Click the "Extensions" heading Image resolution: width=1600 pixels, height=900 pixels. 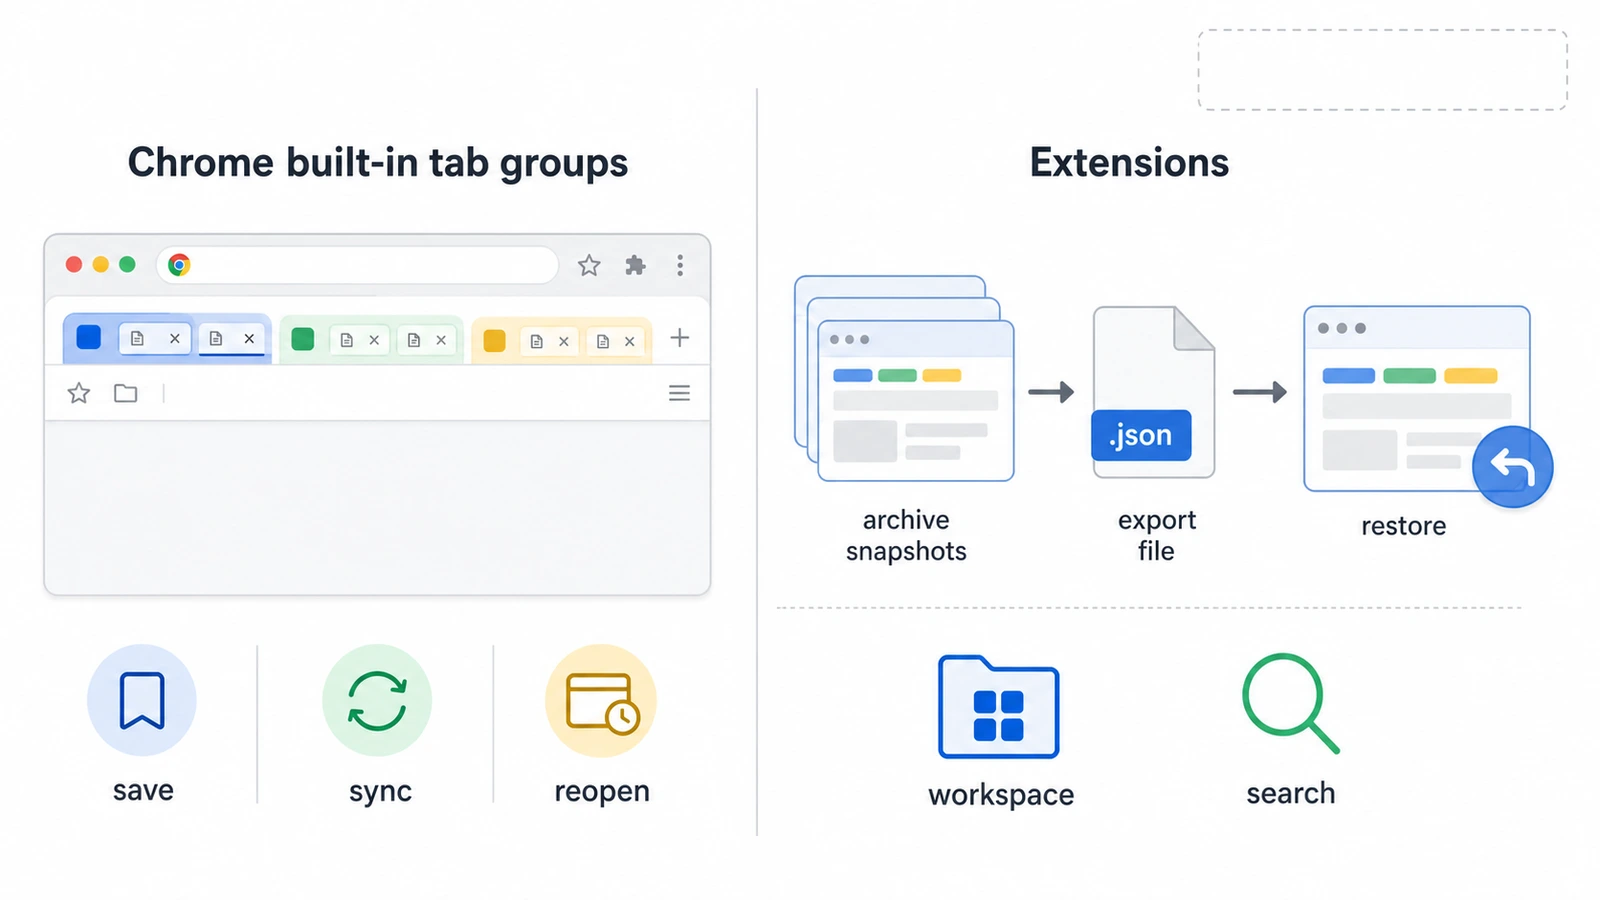(x=1129, y=163)
